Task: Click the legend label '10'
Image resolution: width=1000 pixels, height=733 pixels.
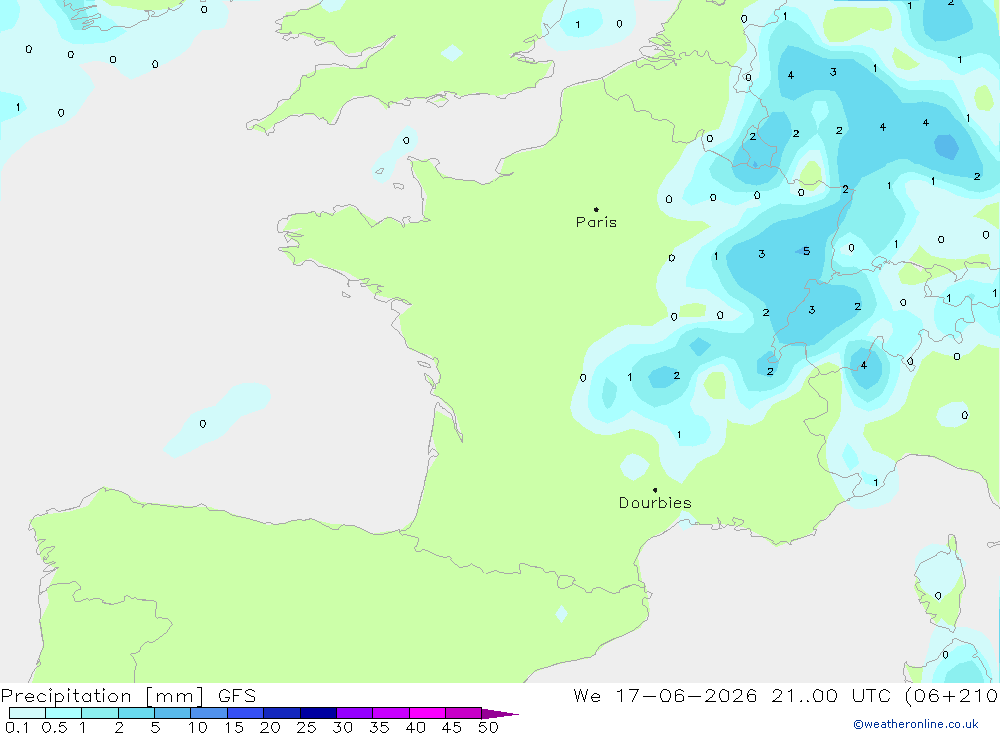Action: (x=198, y=727)
